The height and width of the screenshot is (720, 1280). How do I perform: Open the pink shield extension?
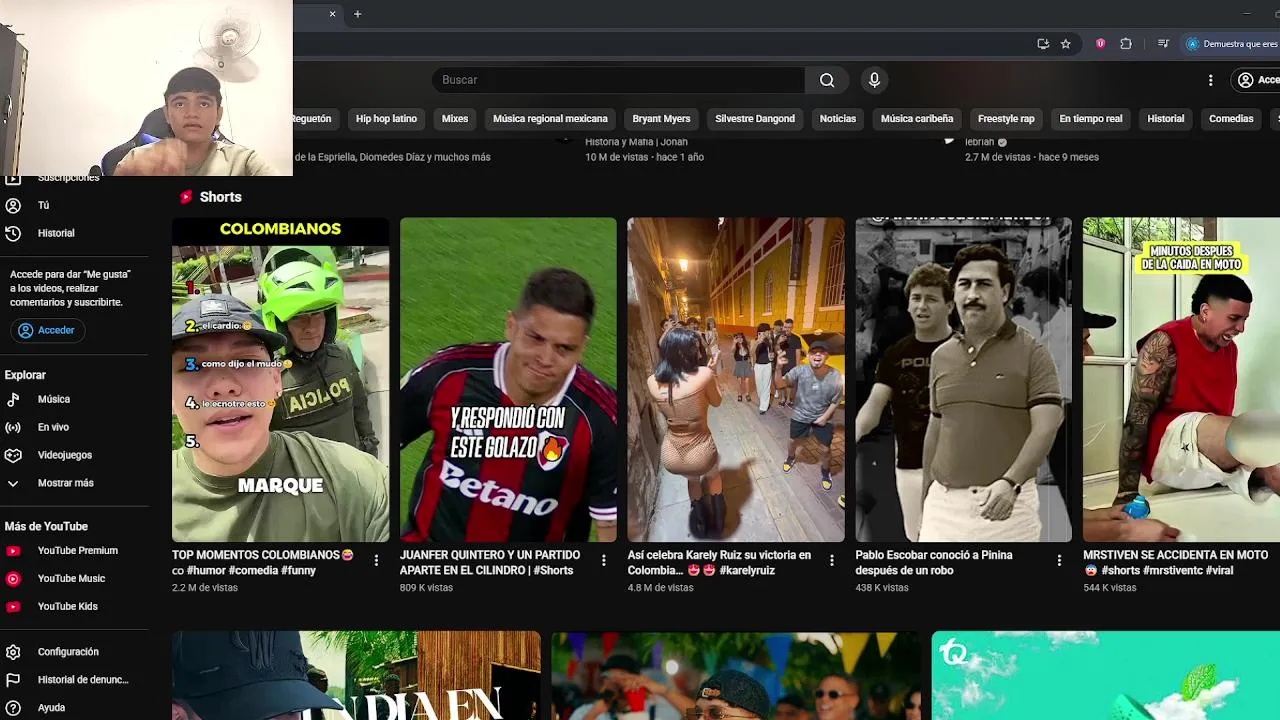click(1101, 44)
